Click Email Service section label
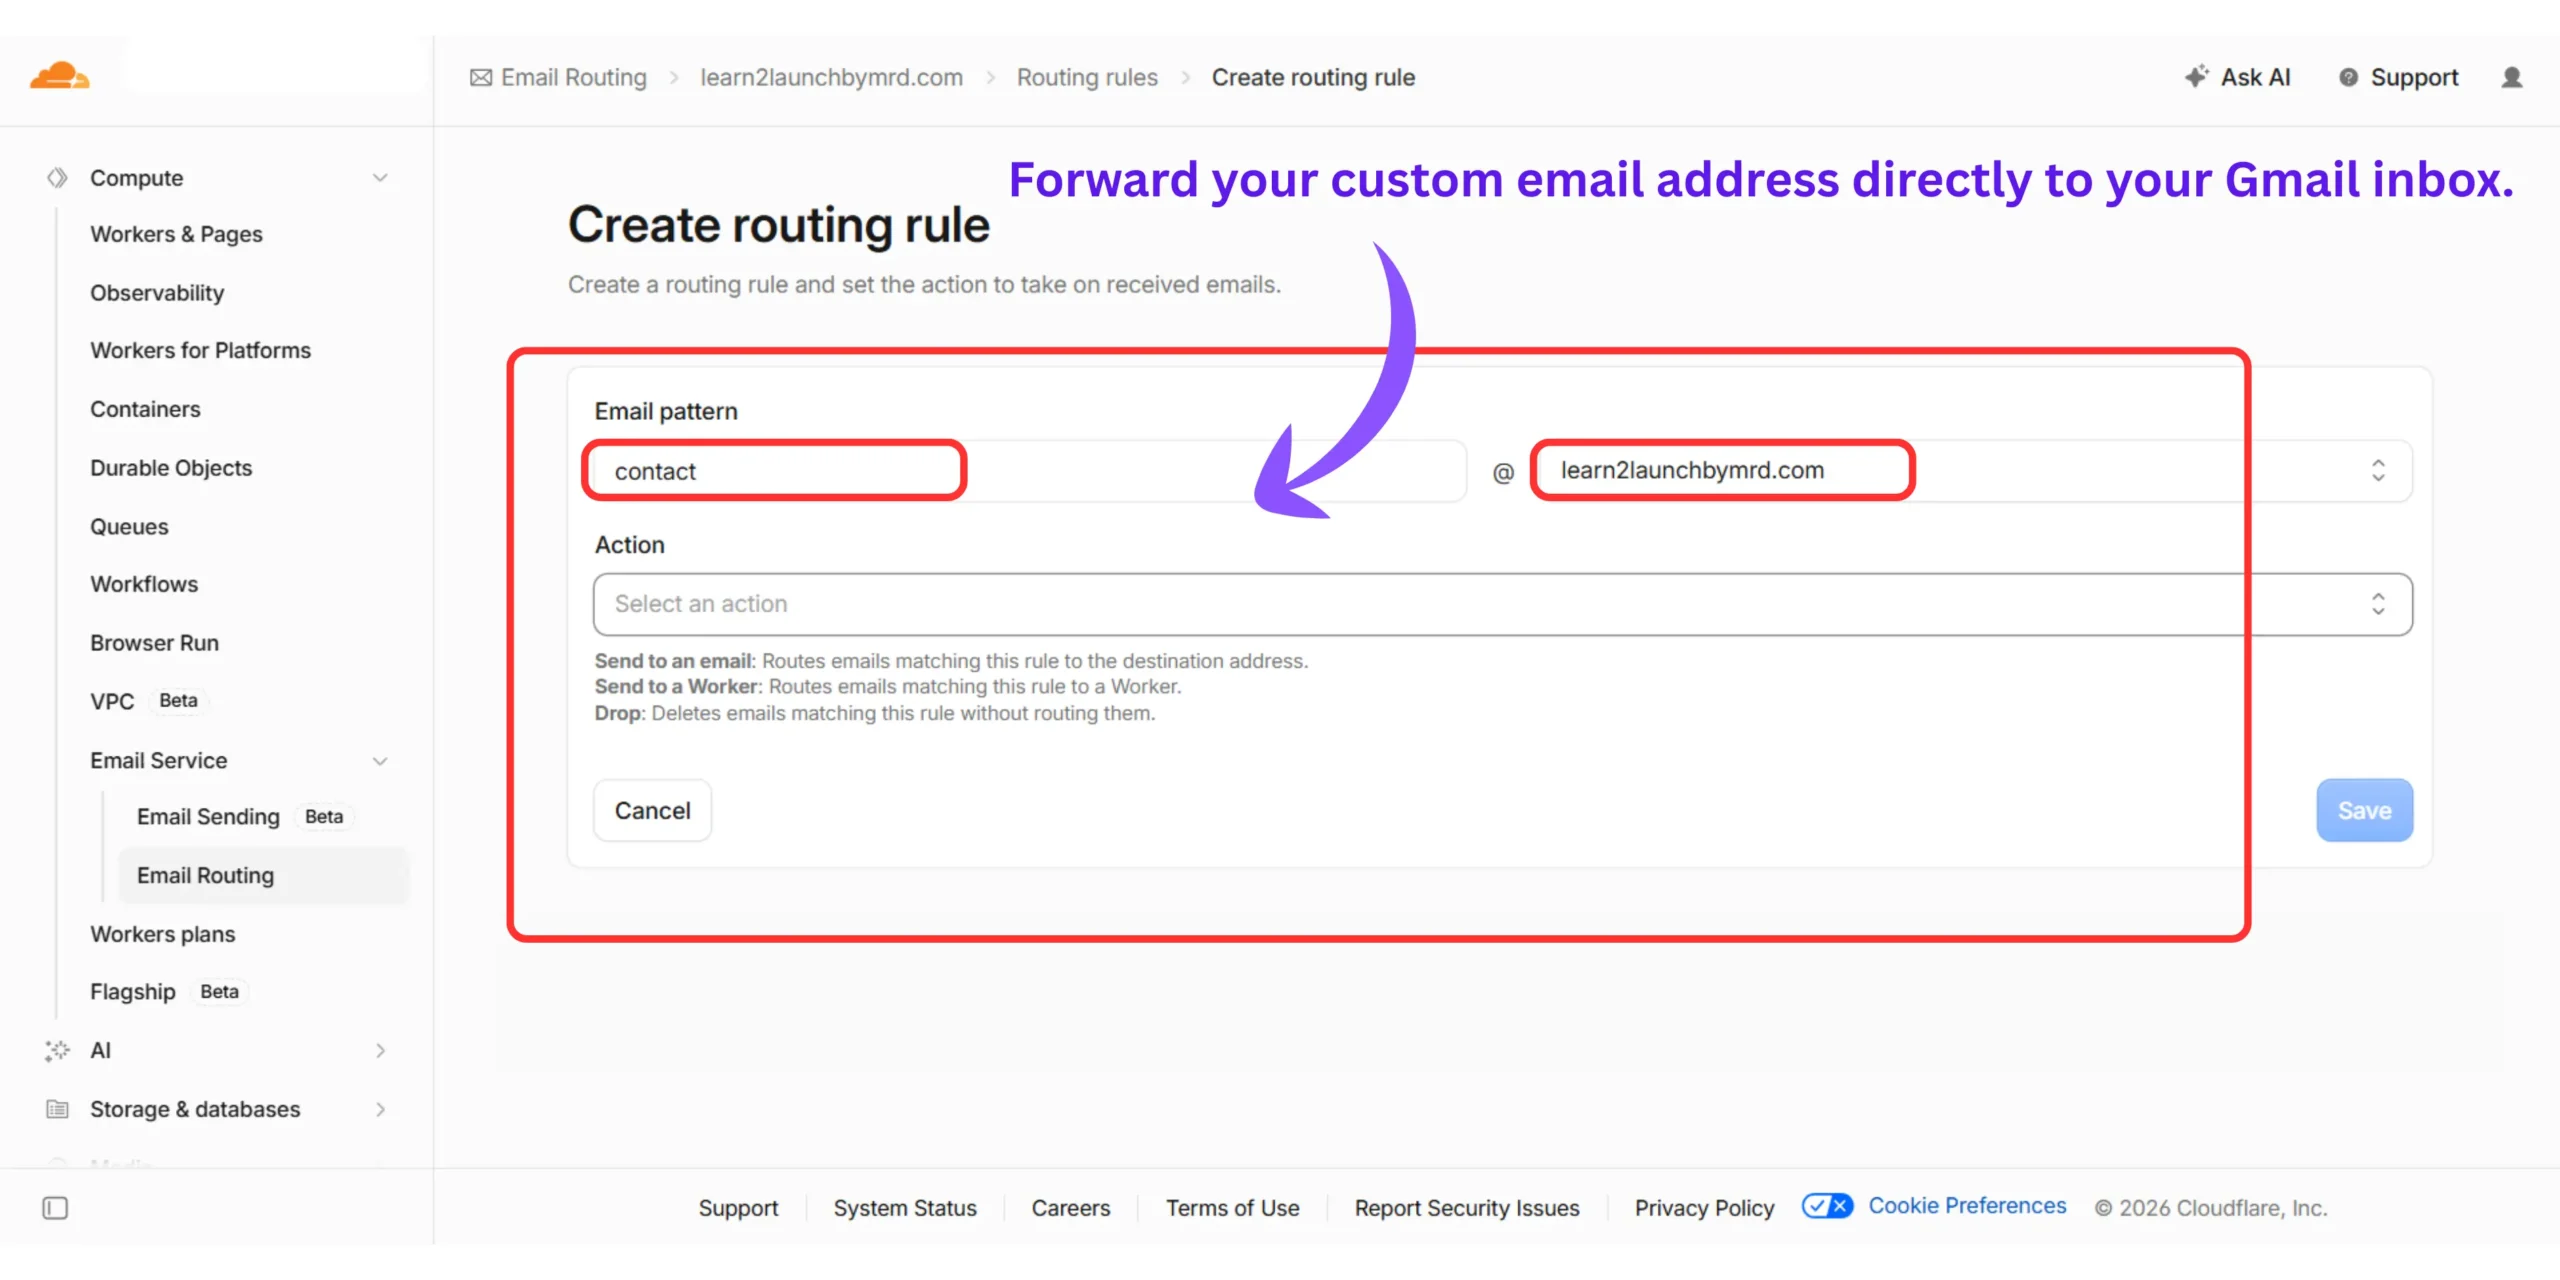 [x=158, y=761]
